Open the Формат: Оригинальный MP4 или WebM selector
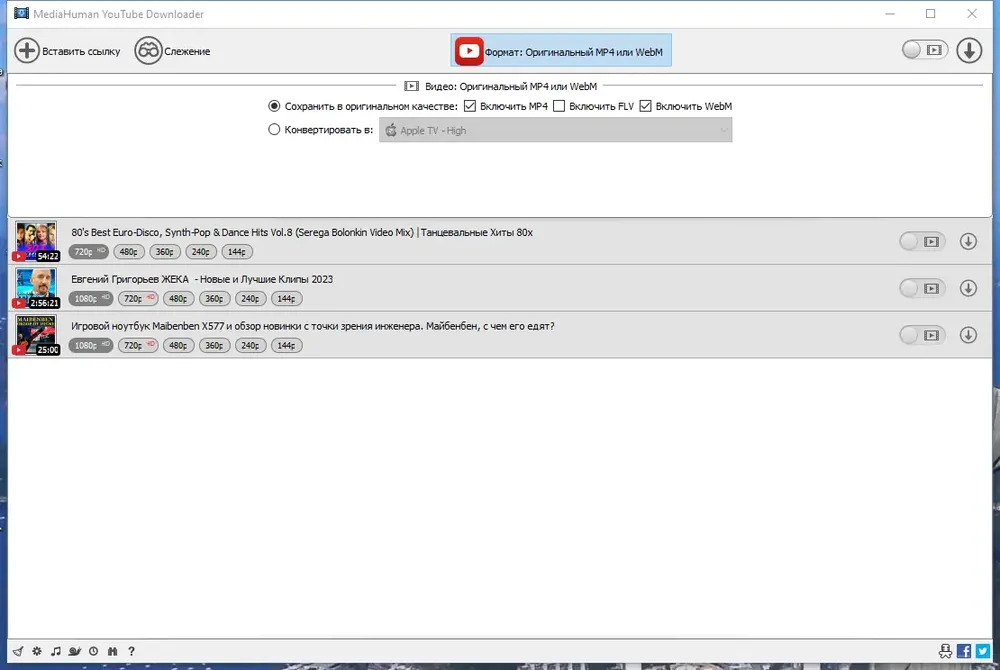Screen dimensions: 1000x670 click(x=561, y=51)
